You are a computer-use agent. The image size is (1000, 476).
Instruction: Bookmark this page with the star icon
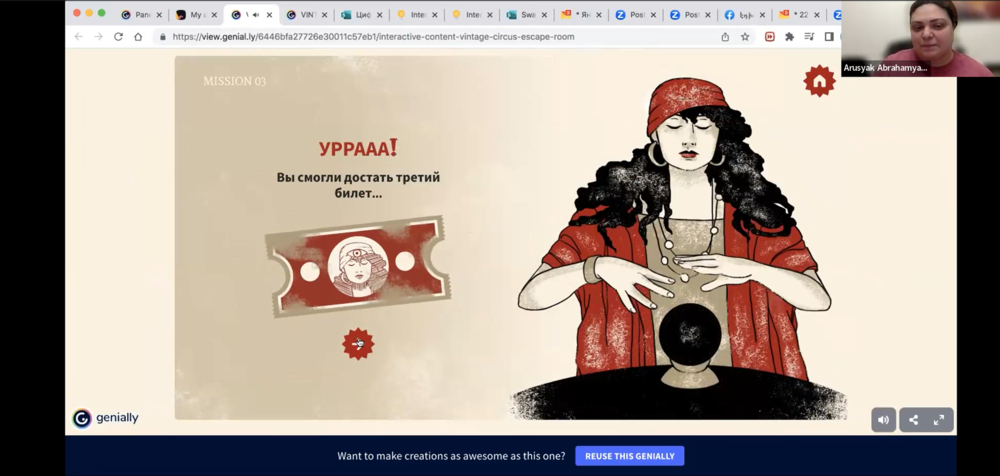[745, 37]
